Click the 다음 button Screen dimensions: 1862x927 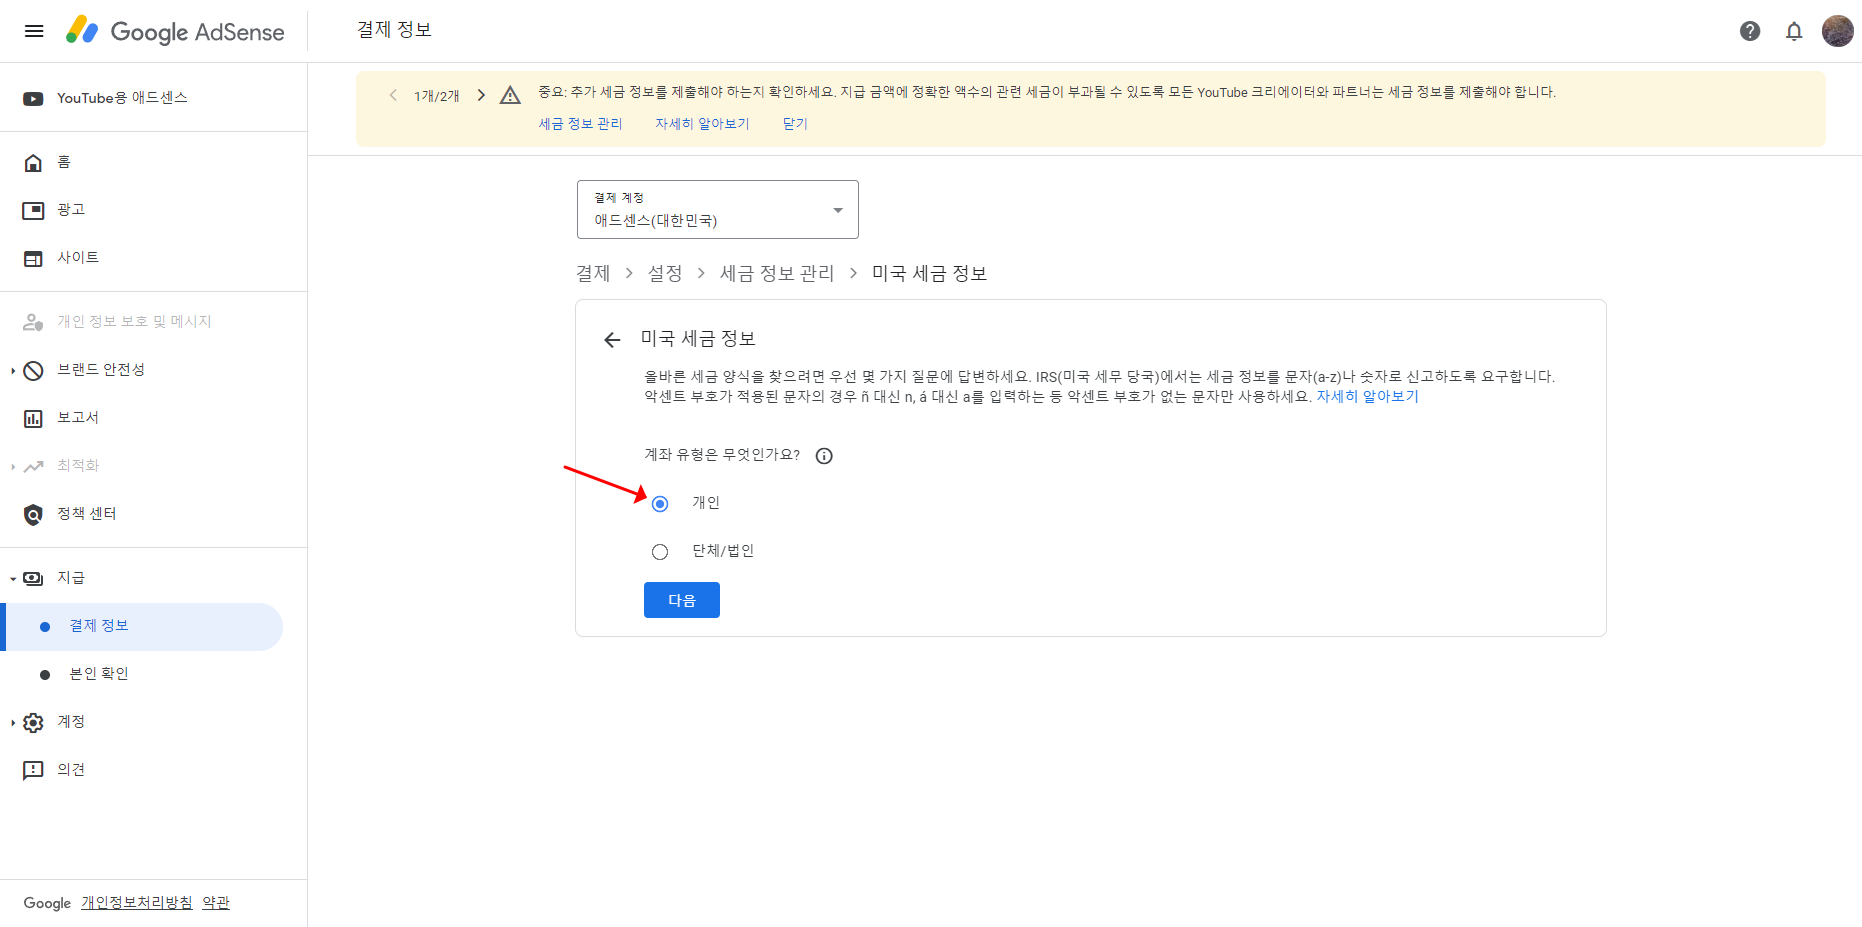[682, 600]
